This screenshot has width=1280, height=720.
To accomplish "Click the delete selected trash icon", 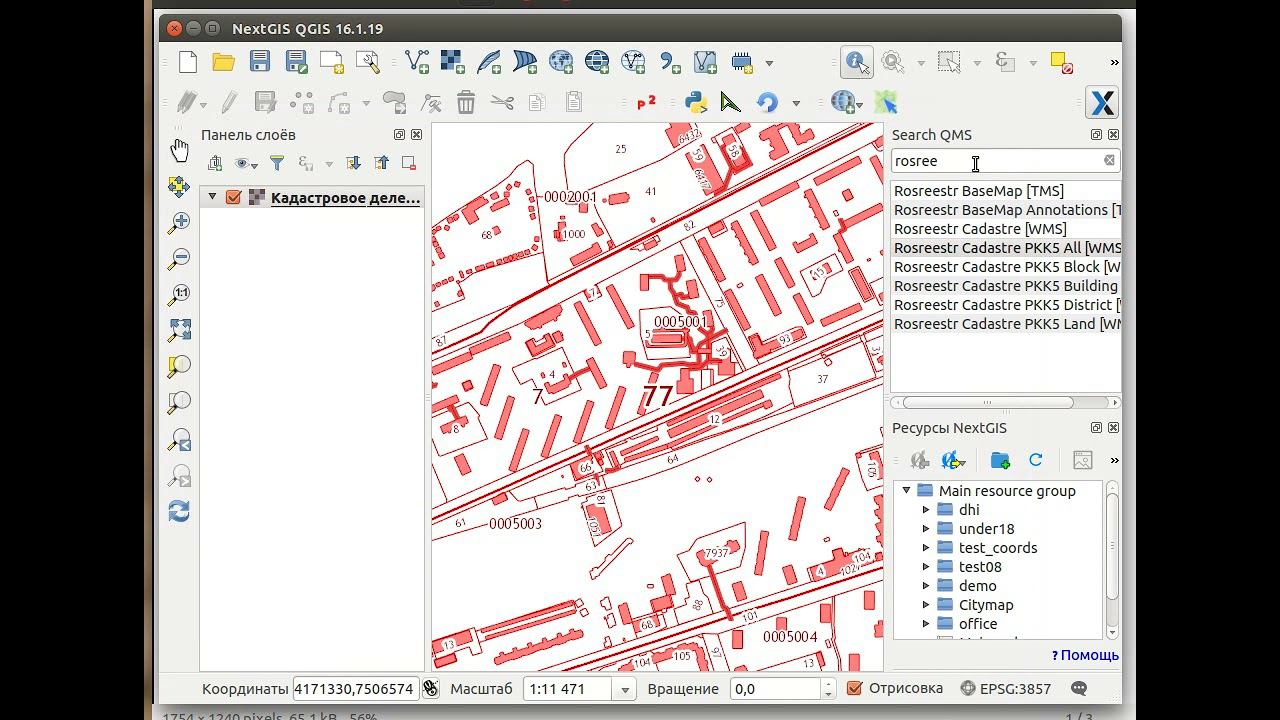I will 466,102.
